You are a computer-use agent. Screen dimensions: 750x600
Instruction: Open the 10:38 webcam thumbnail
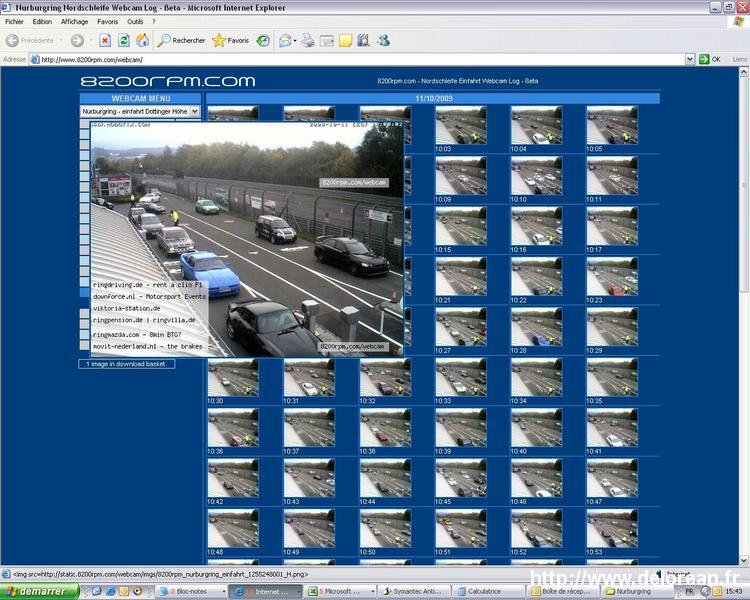385,428
